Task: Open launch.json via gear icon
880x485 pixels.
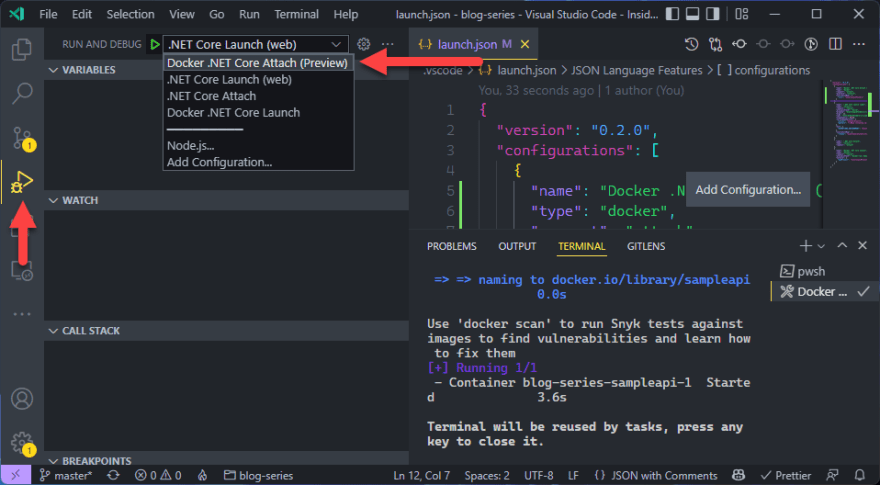Action: pyautogui.click(x=364, y=44)
